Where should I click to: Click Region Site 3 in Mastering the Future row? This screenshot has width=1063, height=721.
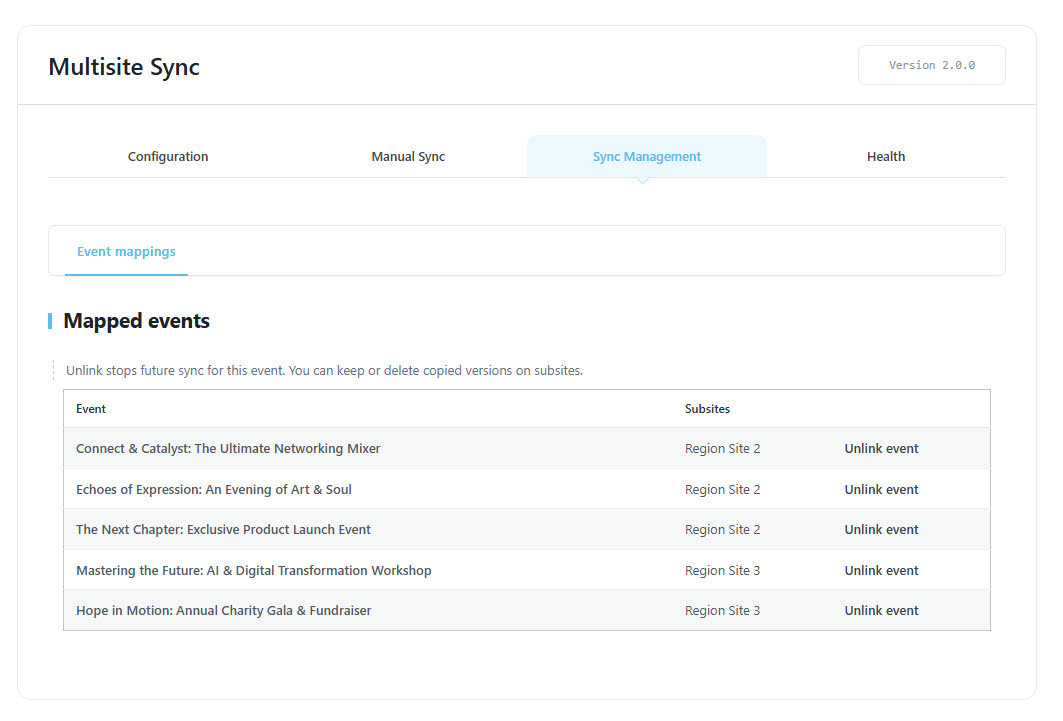point(722,571)
